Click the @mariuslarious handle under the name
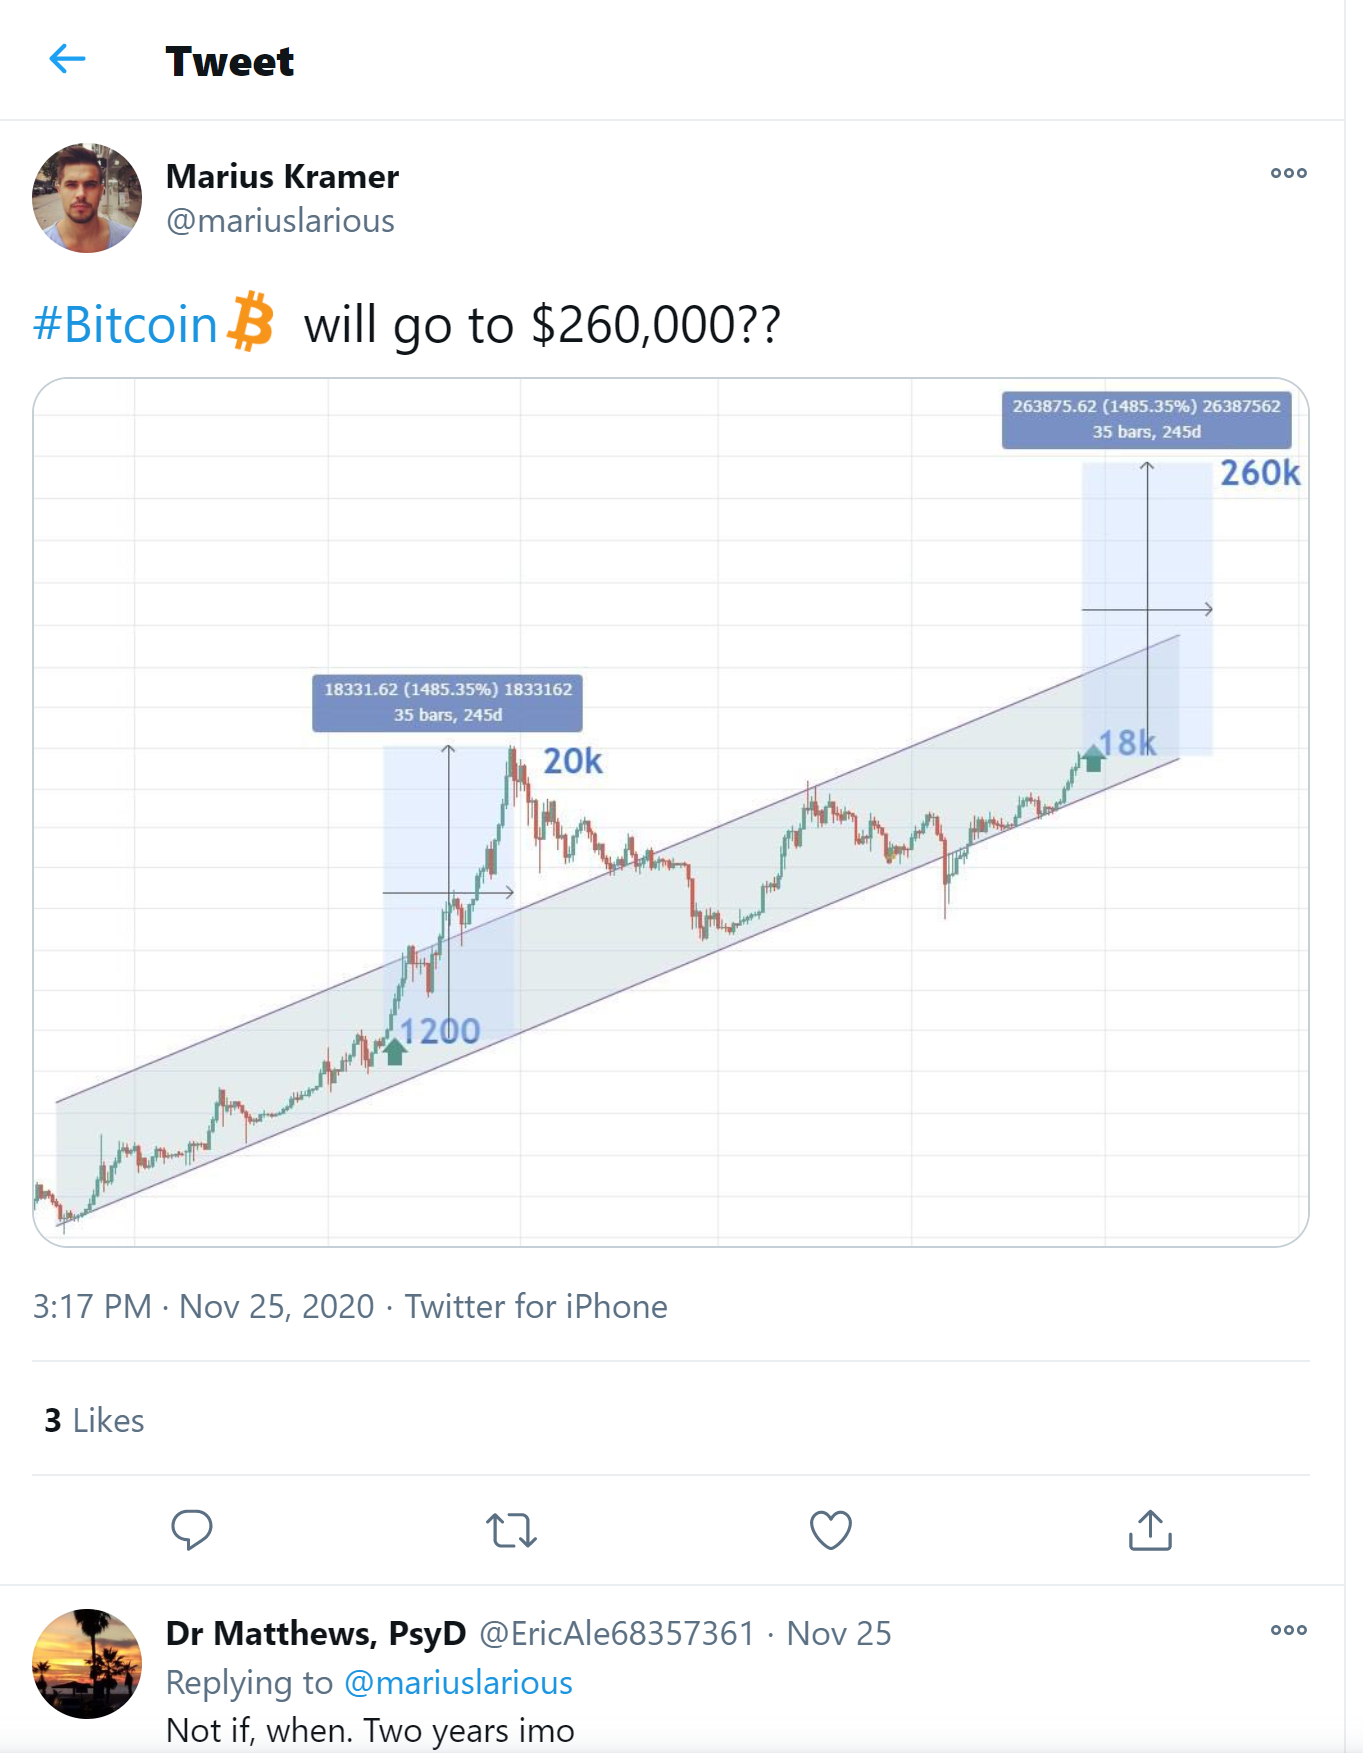 pos(280,221)
